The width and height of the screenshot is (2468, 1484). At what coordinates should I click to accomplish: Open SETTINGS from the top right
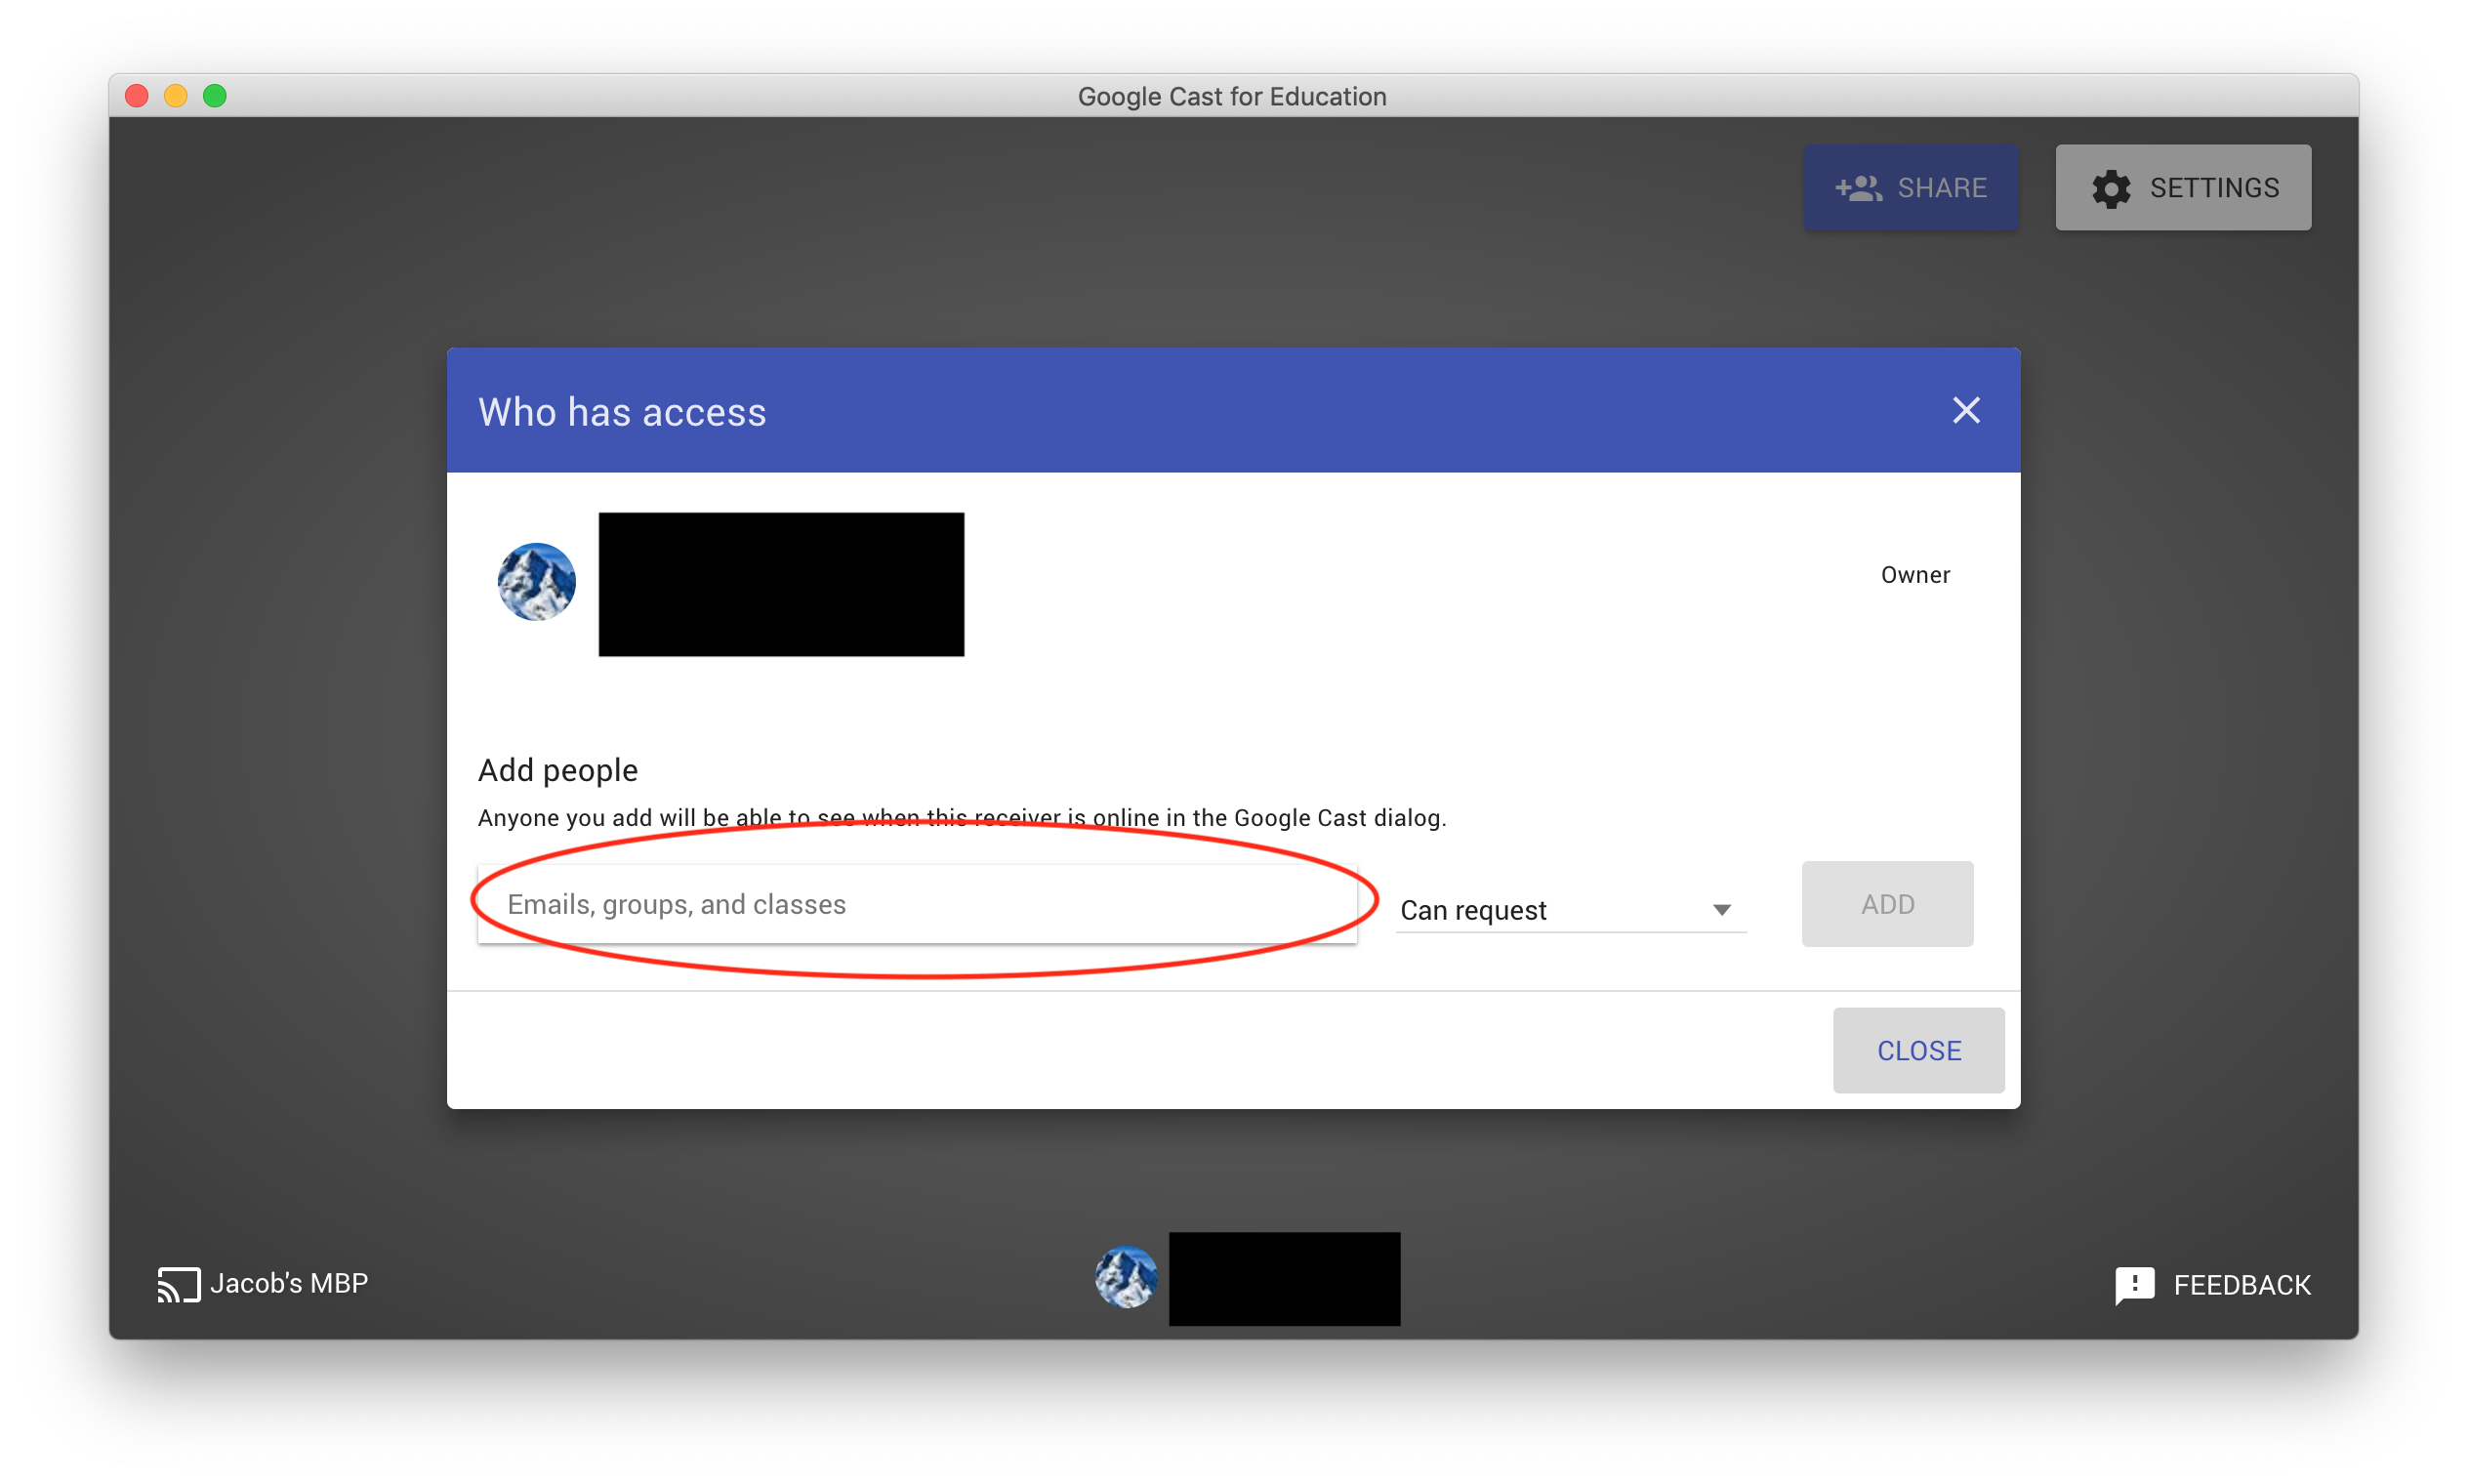pos(2213,188)
